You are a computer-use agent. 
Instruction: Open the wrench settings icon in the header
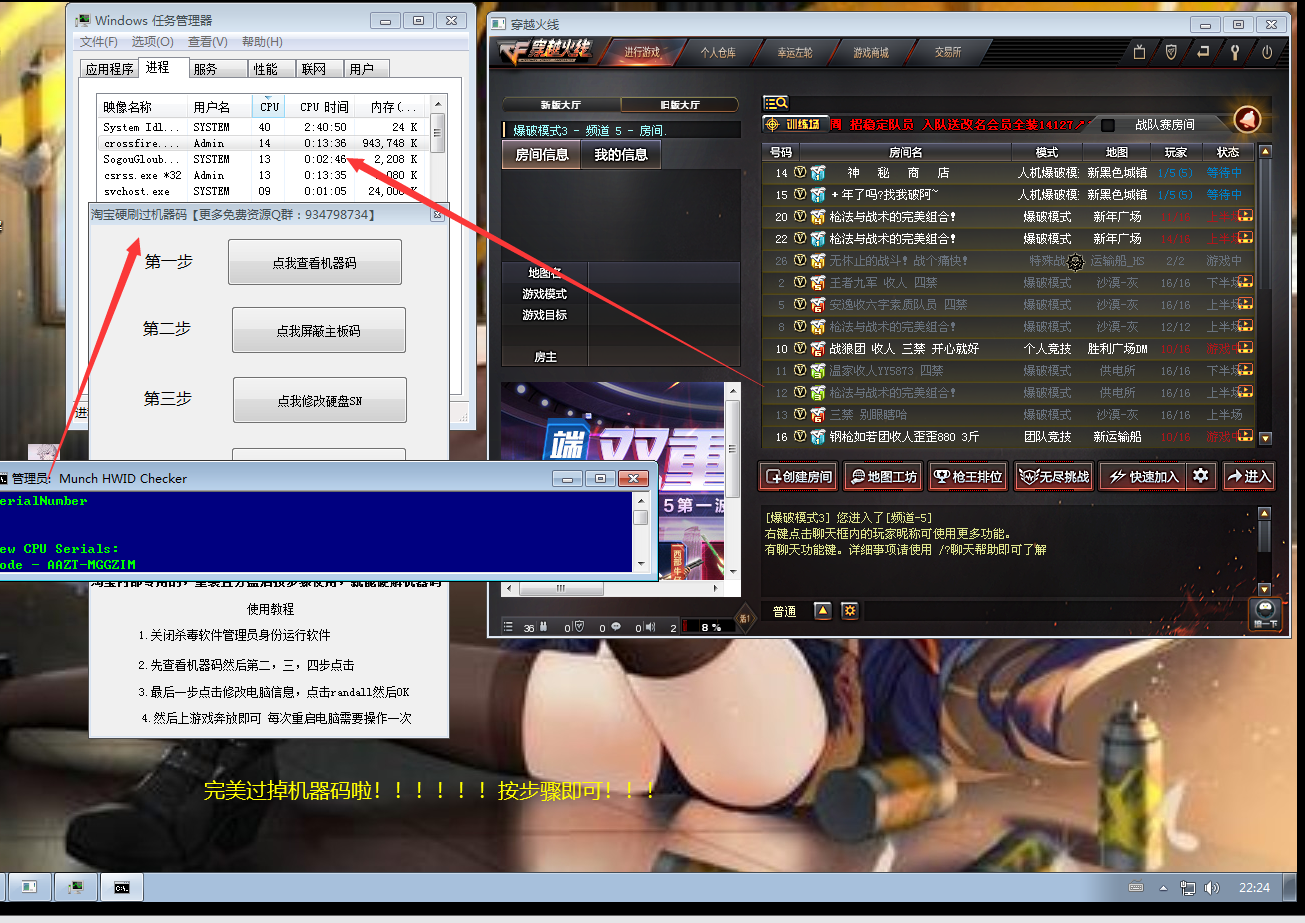coord(1235,52)
